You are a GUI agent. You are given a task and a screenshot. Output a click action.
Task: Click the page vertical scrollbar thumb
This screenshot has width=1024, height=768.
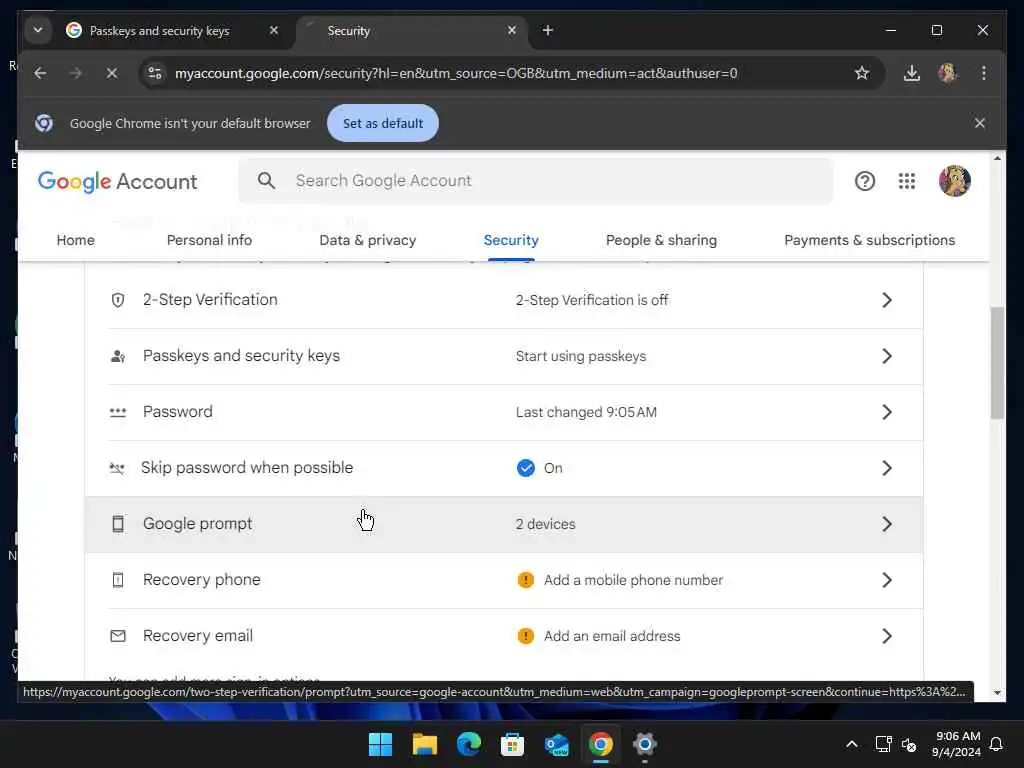[x=997, y=362]
